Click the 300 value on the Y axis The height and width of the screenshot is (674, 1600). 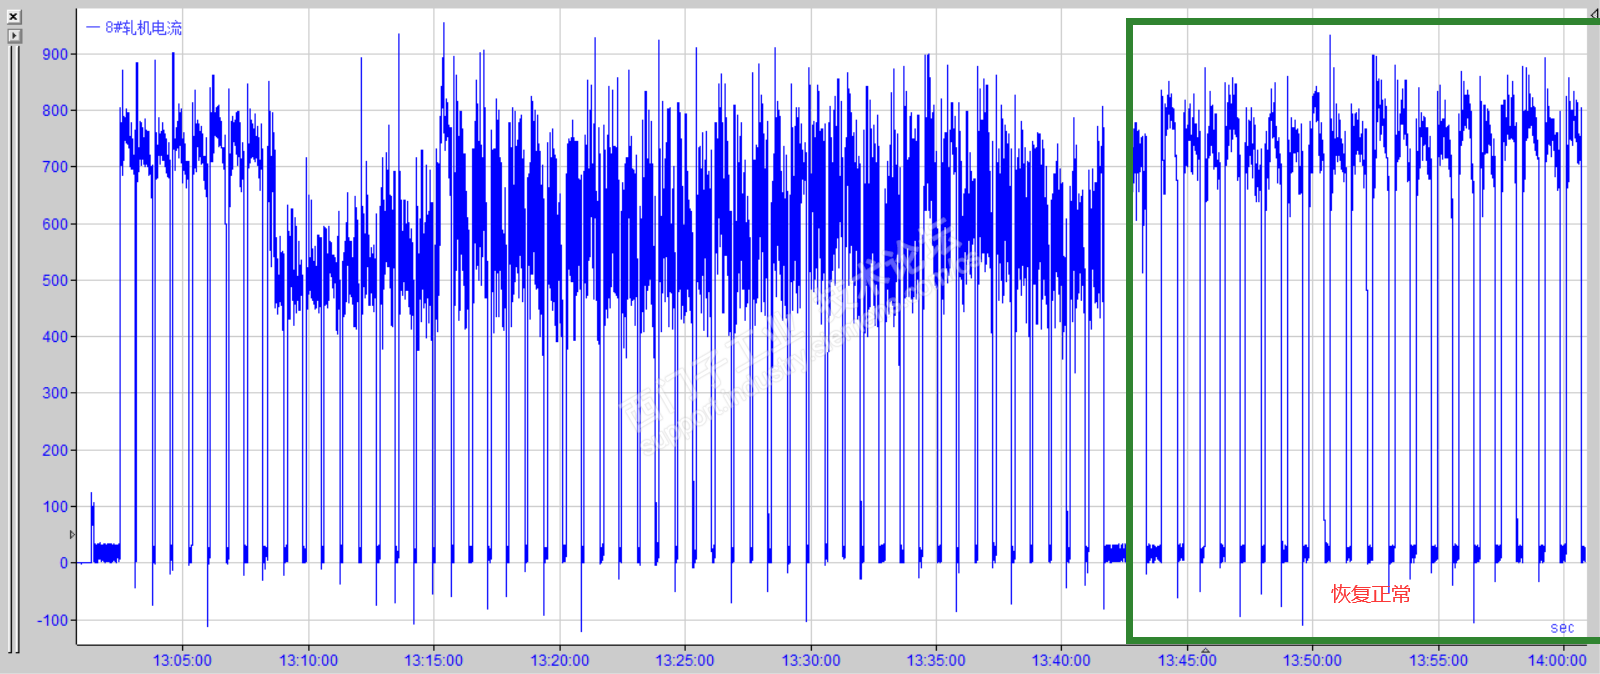[55, 393]
